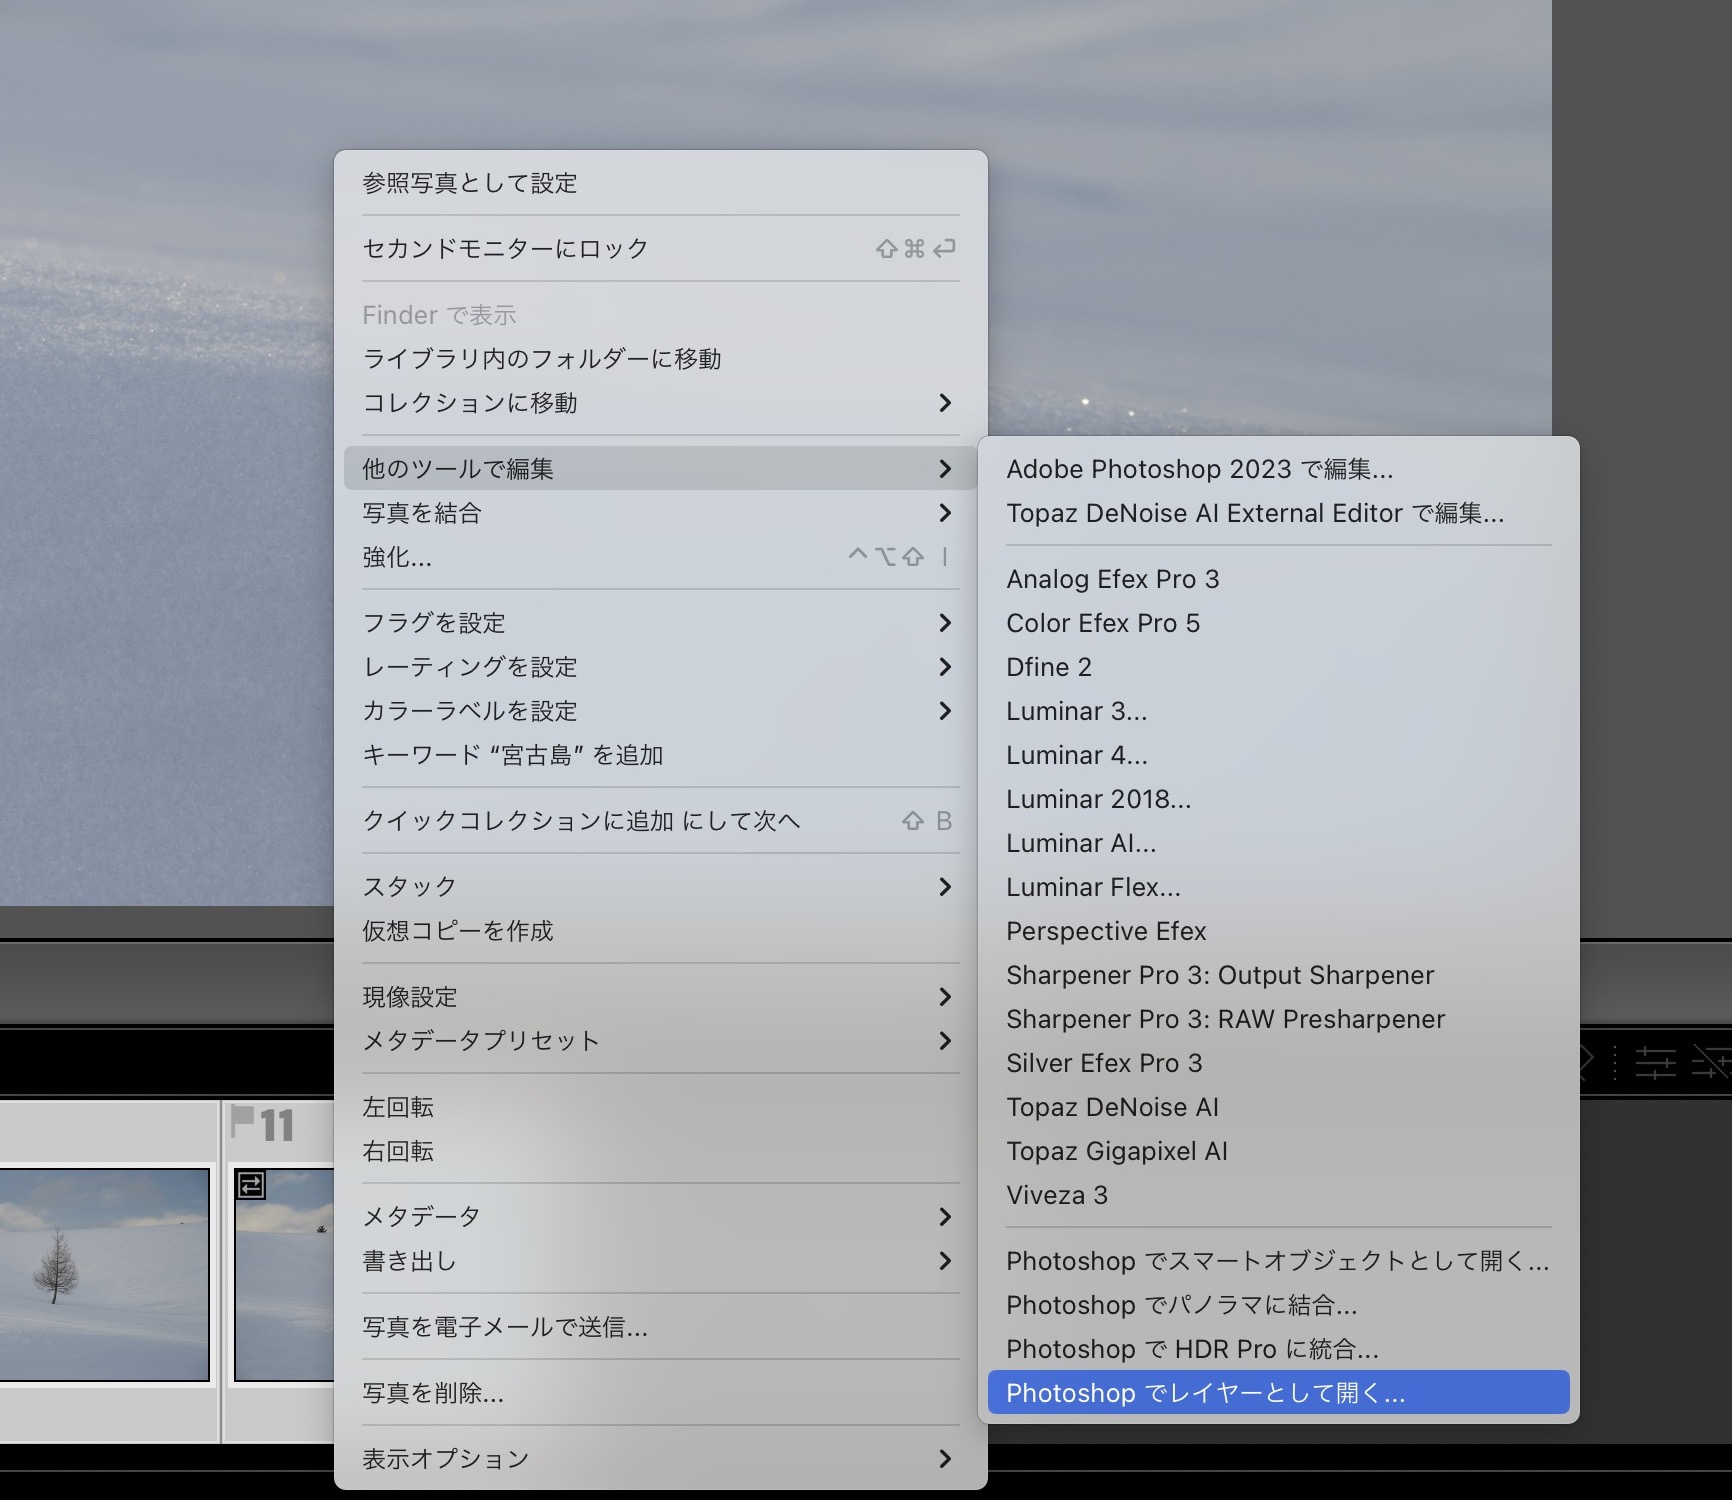1732x1500 pixels.
Task: Click the sliders icon in the toolbar
Action: (1655, 1062)
